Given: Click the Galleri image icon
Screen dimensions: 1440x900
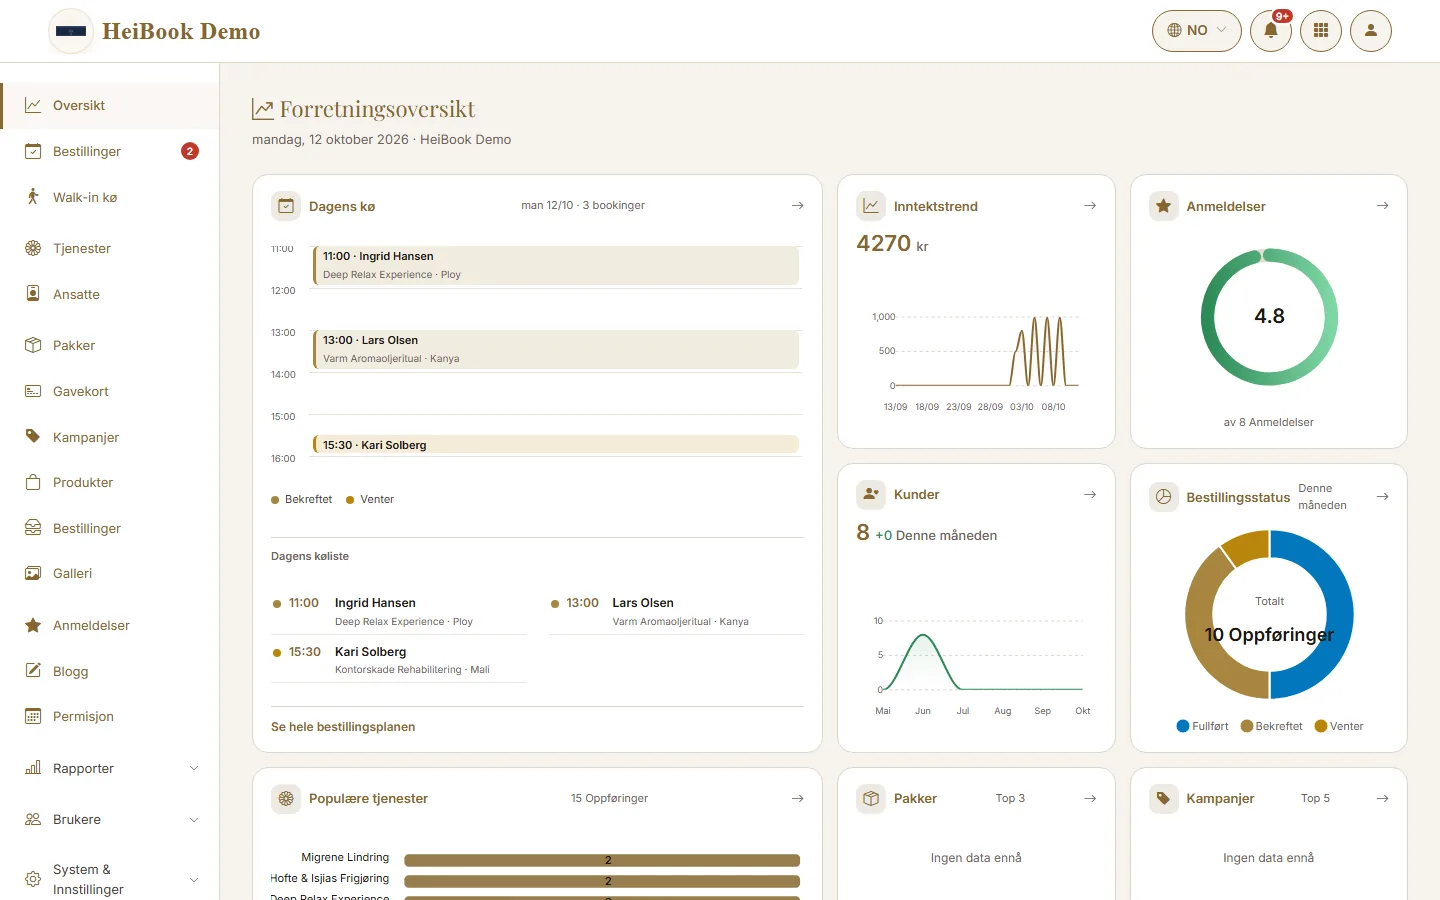Looking at the screenshot, I should [33, 573].
